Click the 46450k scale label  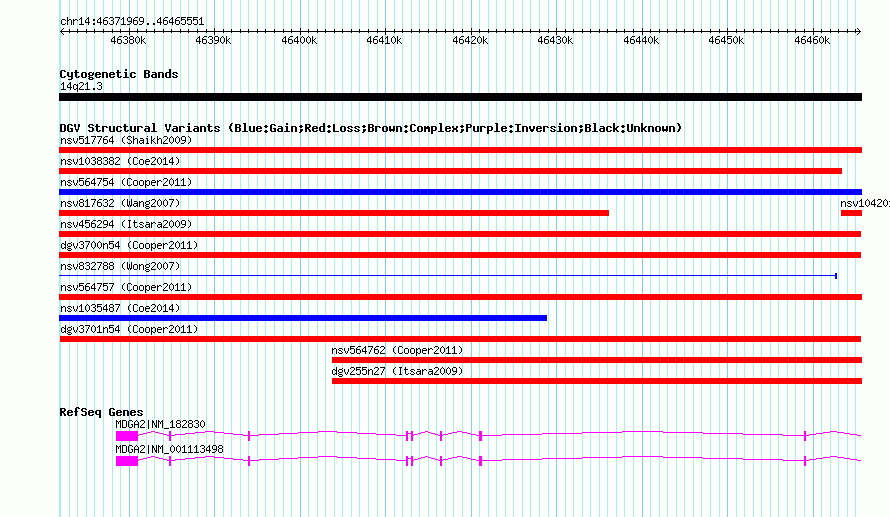click(726, 40)
